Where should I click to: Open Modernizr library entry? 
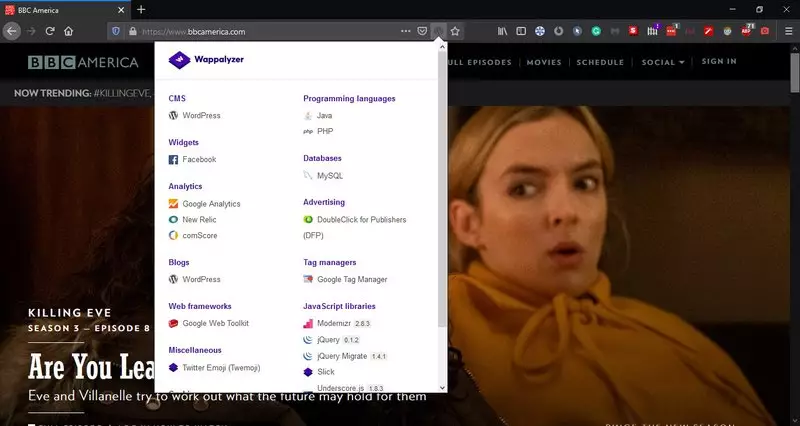coord(337,323)
